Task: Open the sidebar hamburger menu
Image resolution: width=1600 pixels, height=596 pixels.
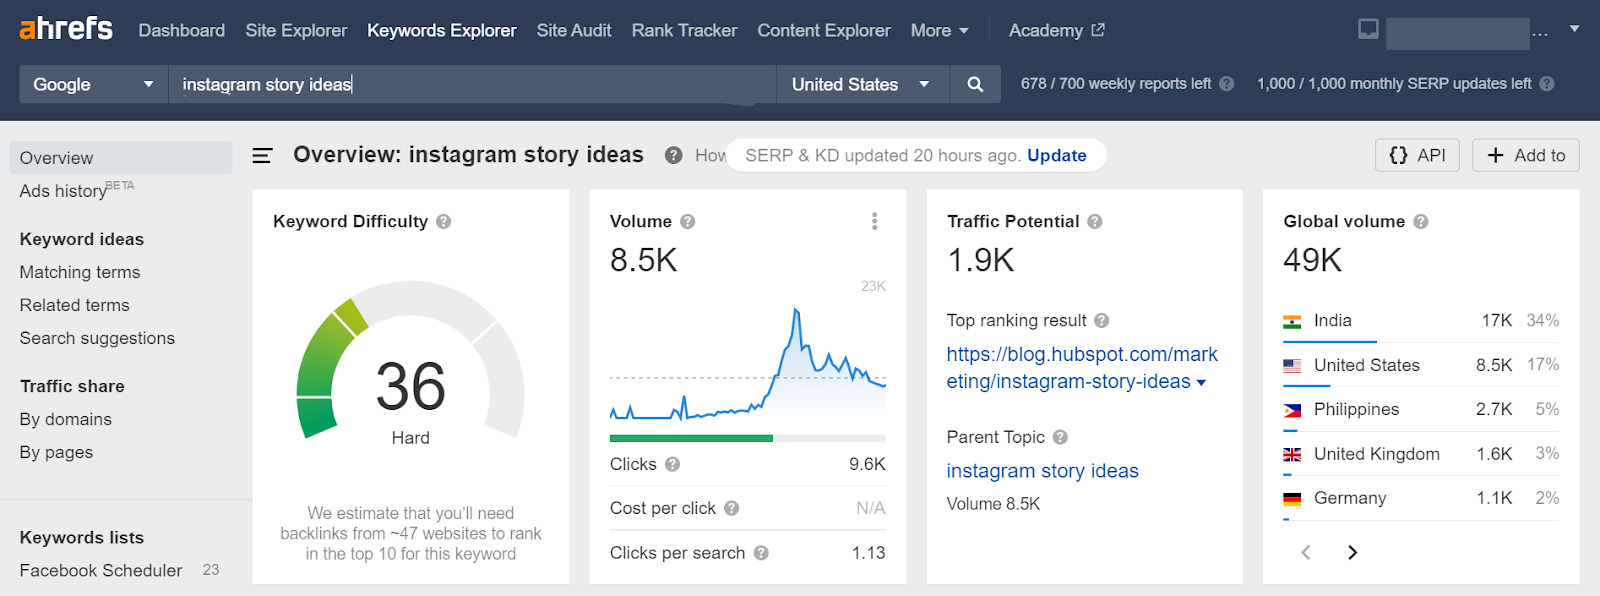Action: 262,156
